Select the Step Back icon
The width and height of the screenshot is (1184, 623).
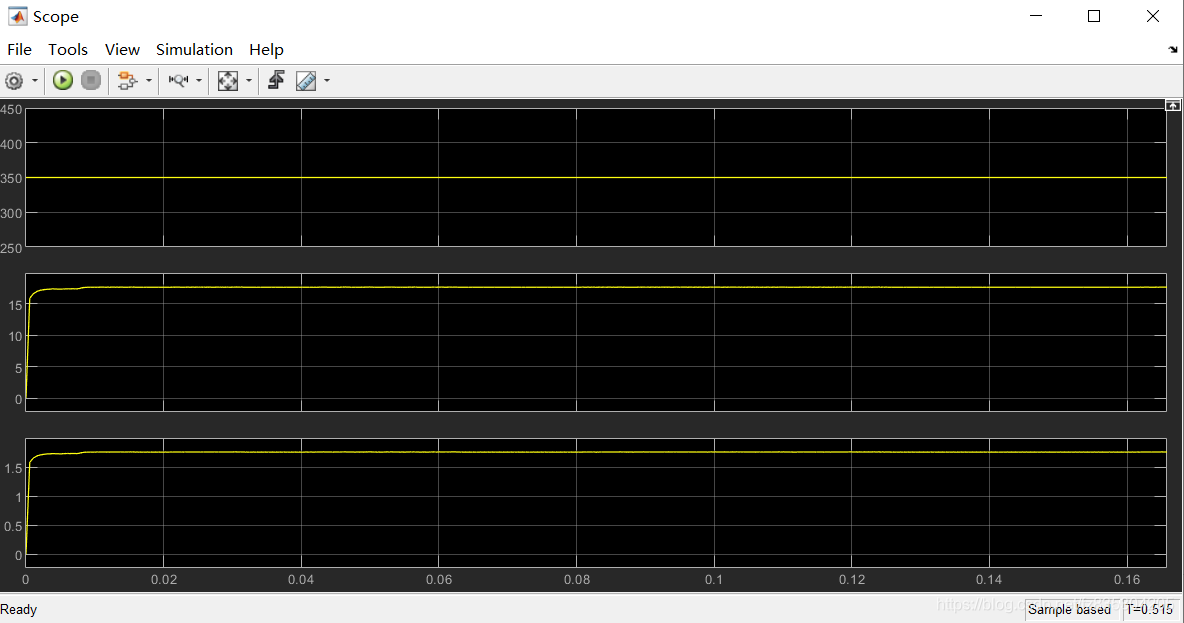(275, 80)
